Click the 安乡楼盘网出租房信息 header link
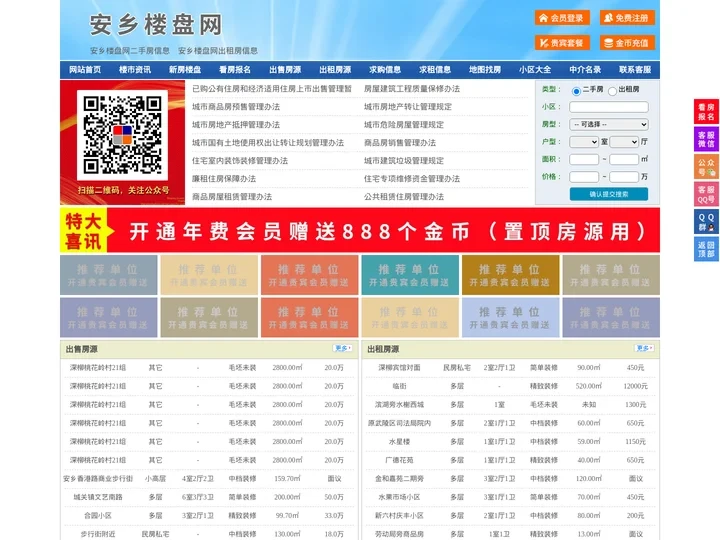Screen dimensions: 720x540 pyautogui.click(x=218, y=51)
